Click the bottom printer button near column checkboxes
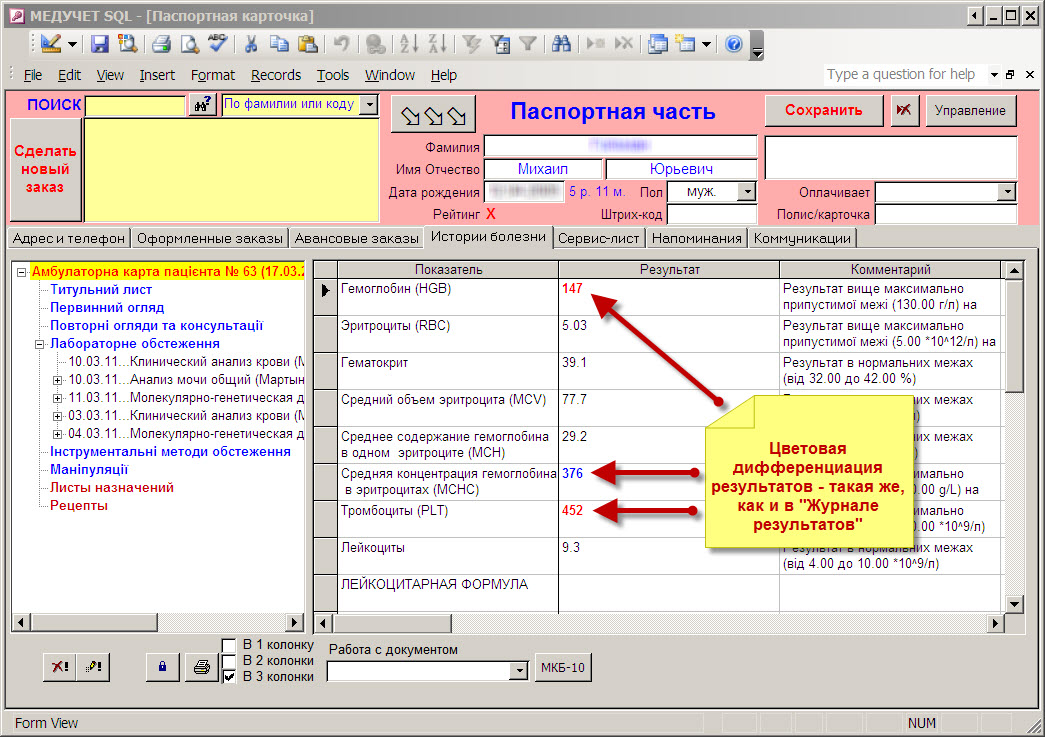Image resolution: width=1045 pixels, height=737 pixels. (x=201, y=666)
